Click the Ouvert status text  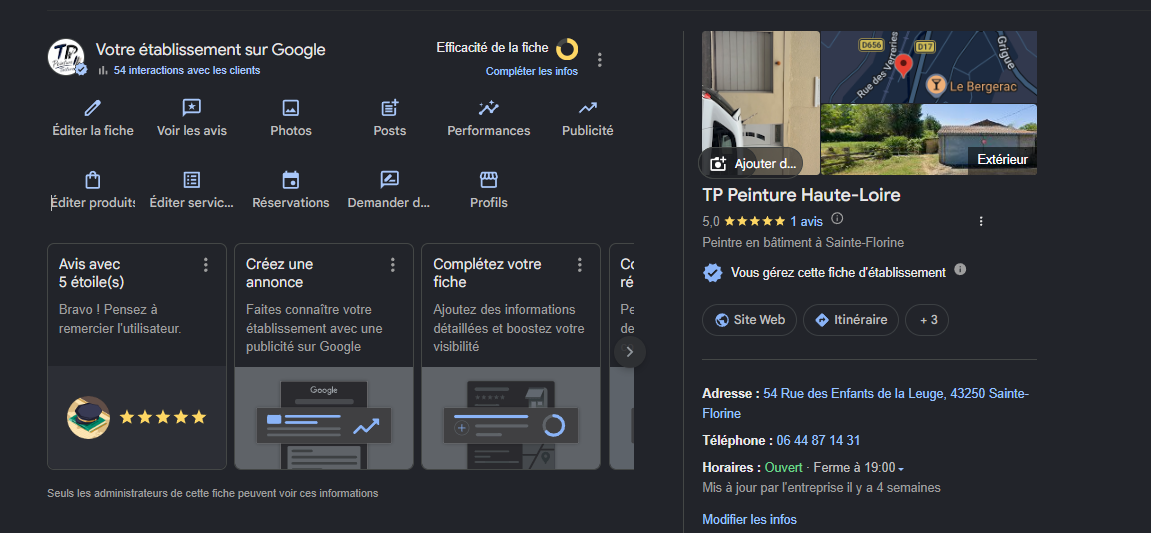click(783, 468)
